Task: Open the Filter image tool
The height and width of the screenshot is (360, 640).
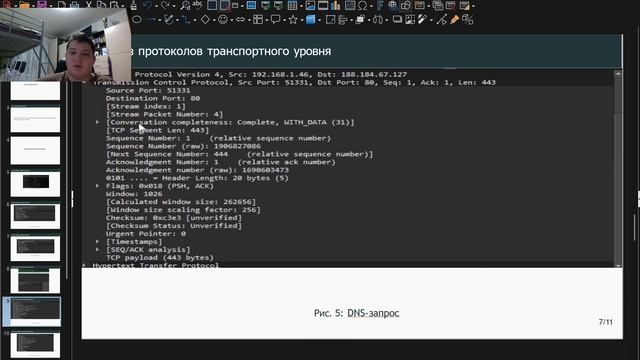Action: point(422,19)
